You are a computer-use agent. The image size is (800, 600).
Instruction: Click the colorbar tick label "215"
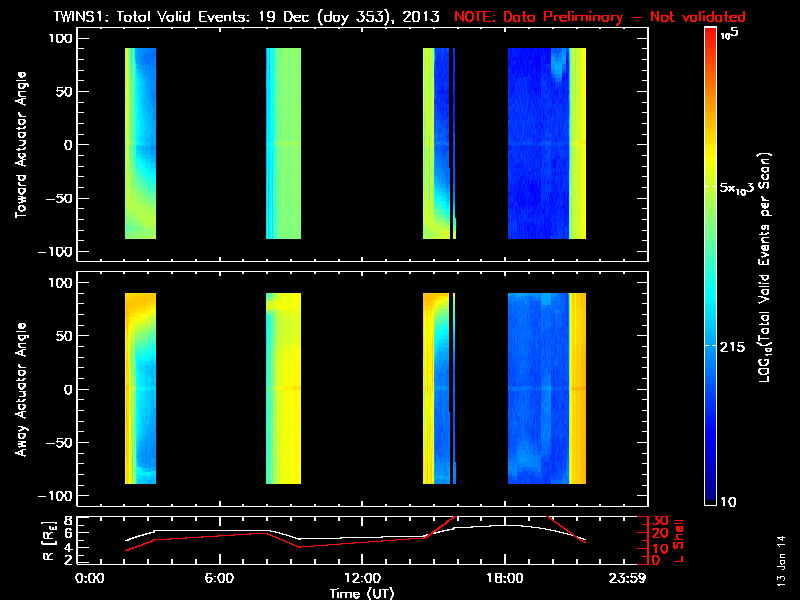732,347
